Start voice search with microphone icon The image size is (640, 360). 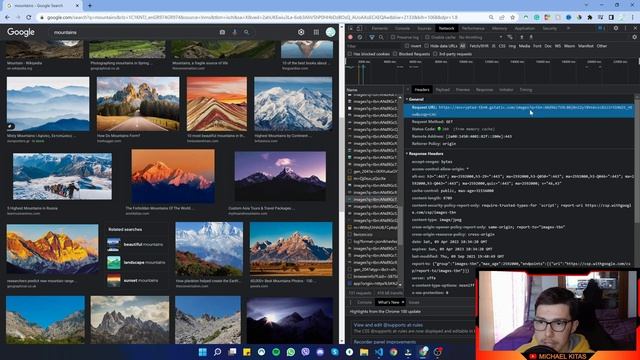(x=234, y=32)
